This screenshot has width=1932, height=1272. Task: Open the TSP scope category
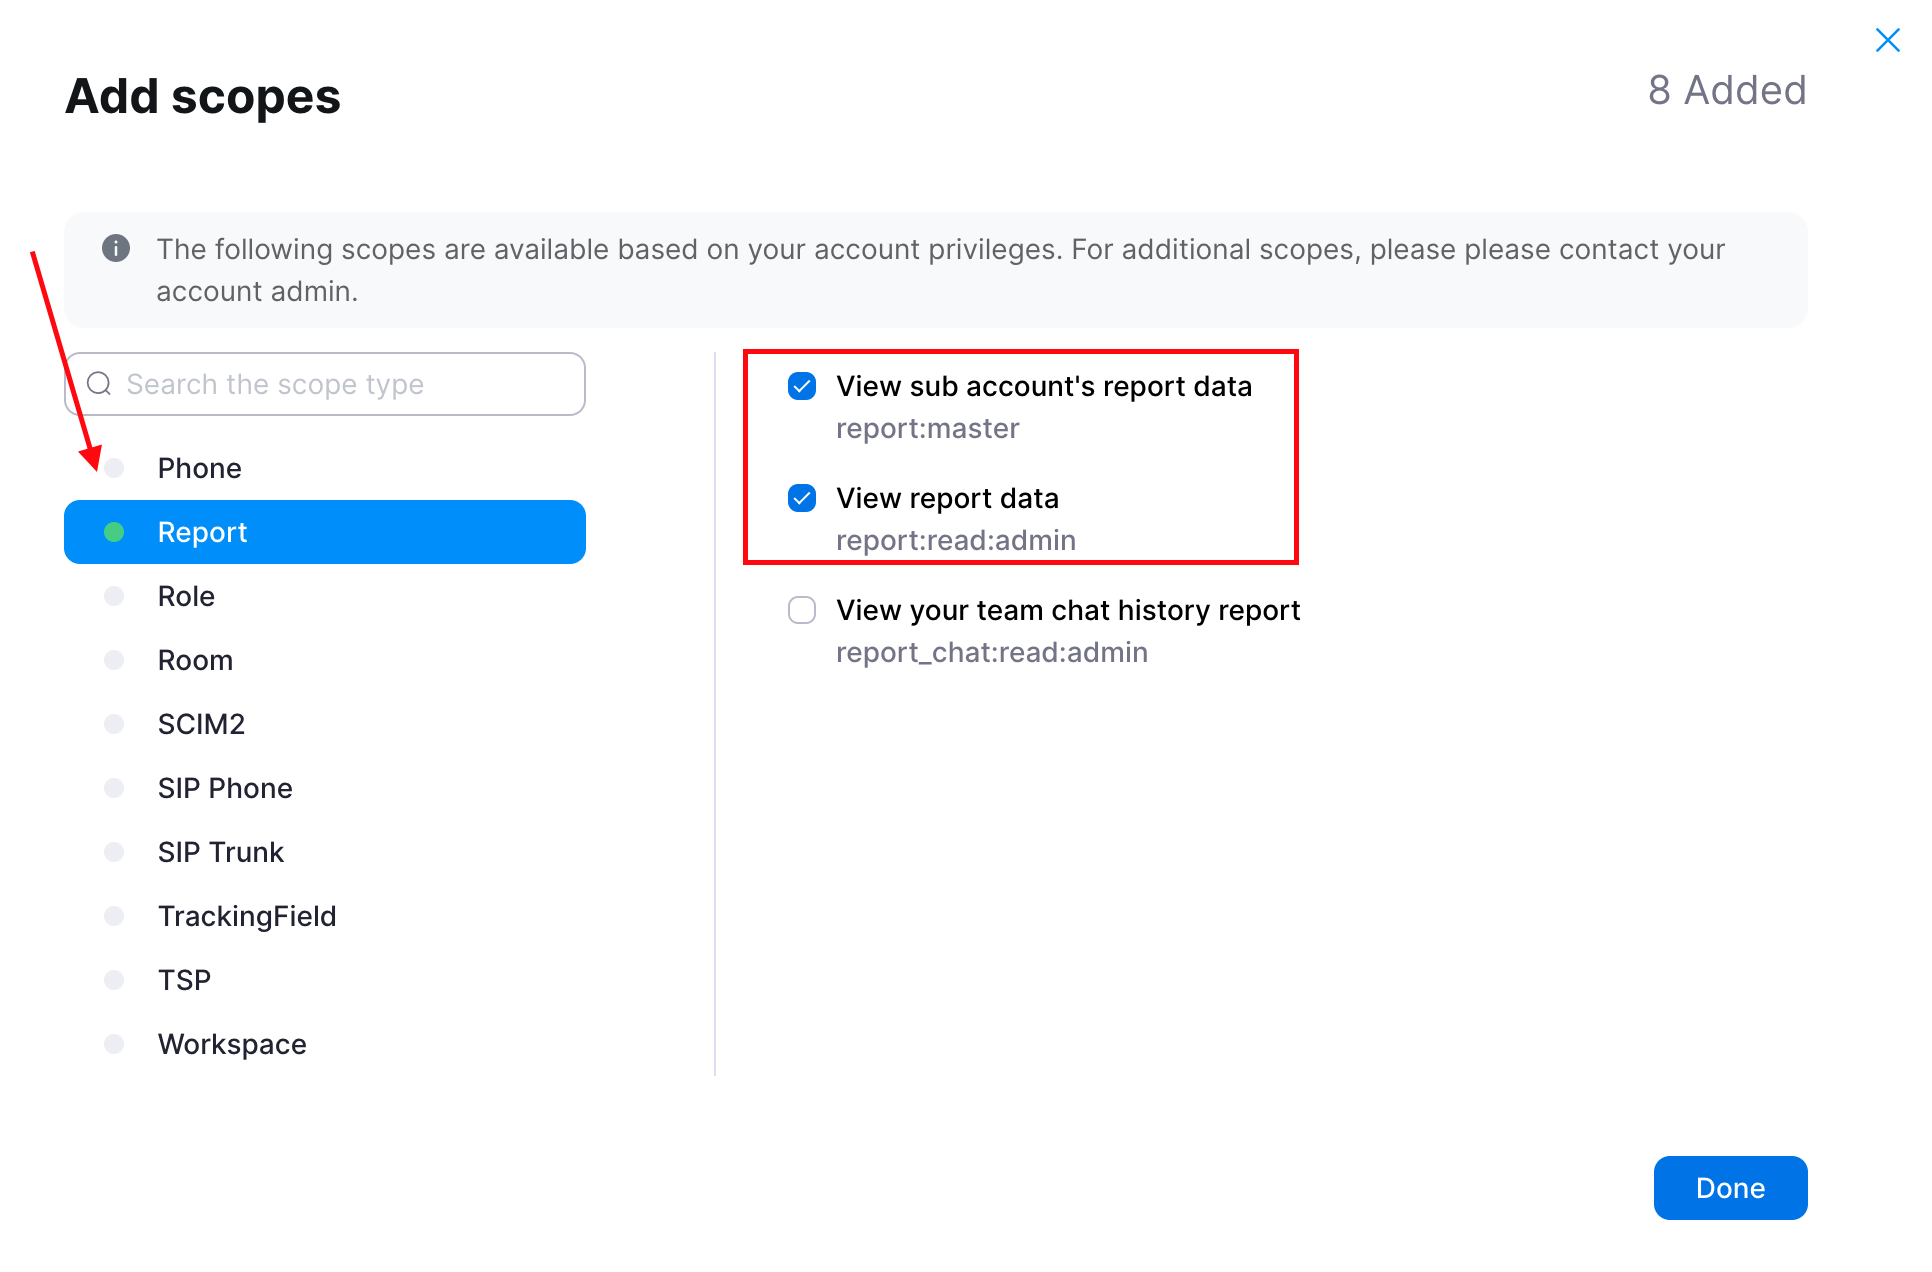tap(325, 980)
